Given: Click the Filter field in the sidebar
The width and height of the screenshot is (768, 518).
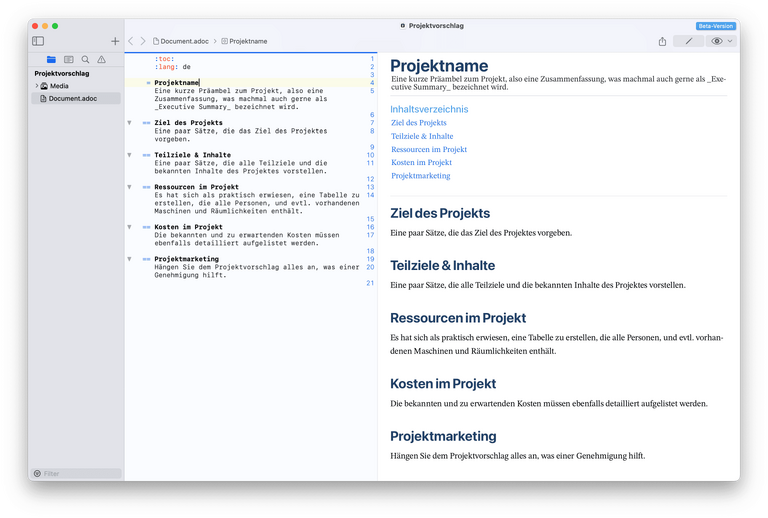Looking at the screenshot, I should pos(78,473).
